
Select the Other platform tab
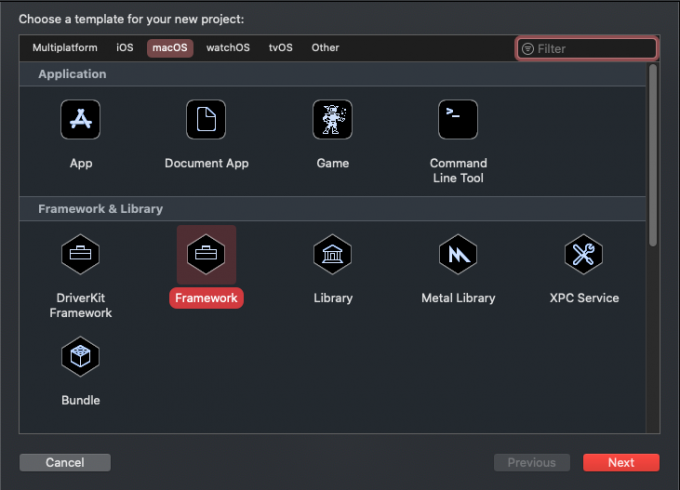[x=325, y=48]
